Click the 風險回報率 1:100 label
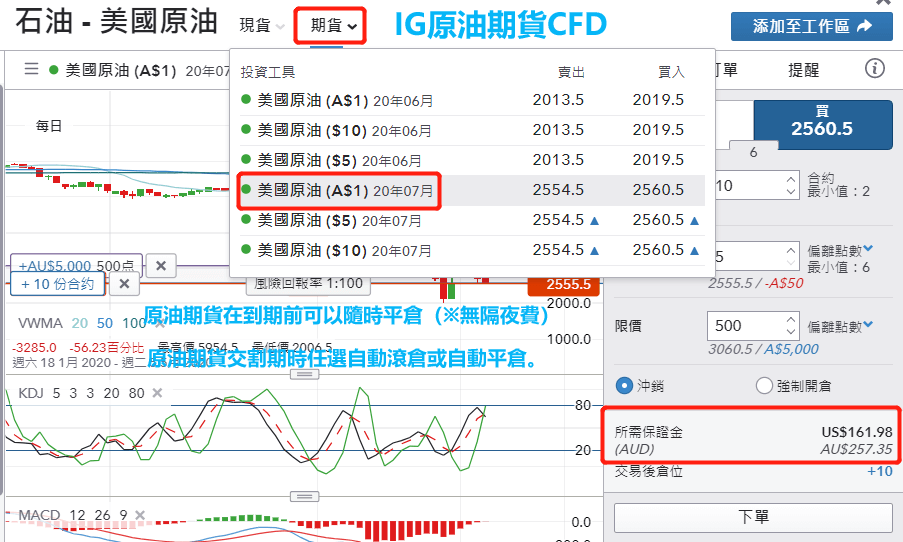903x542 pixels. (309, 283)
